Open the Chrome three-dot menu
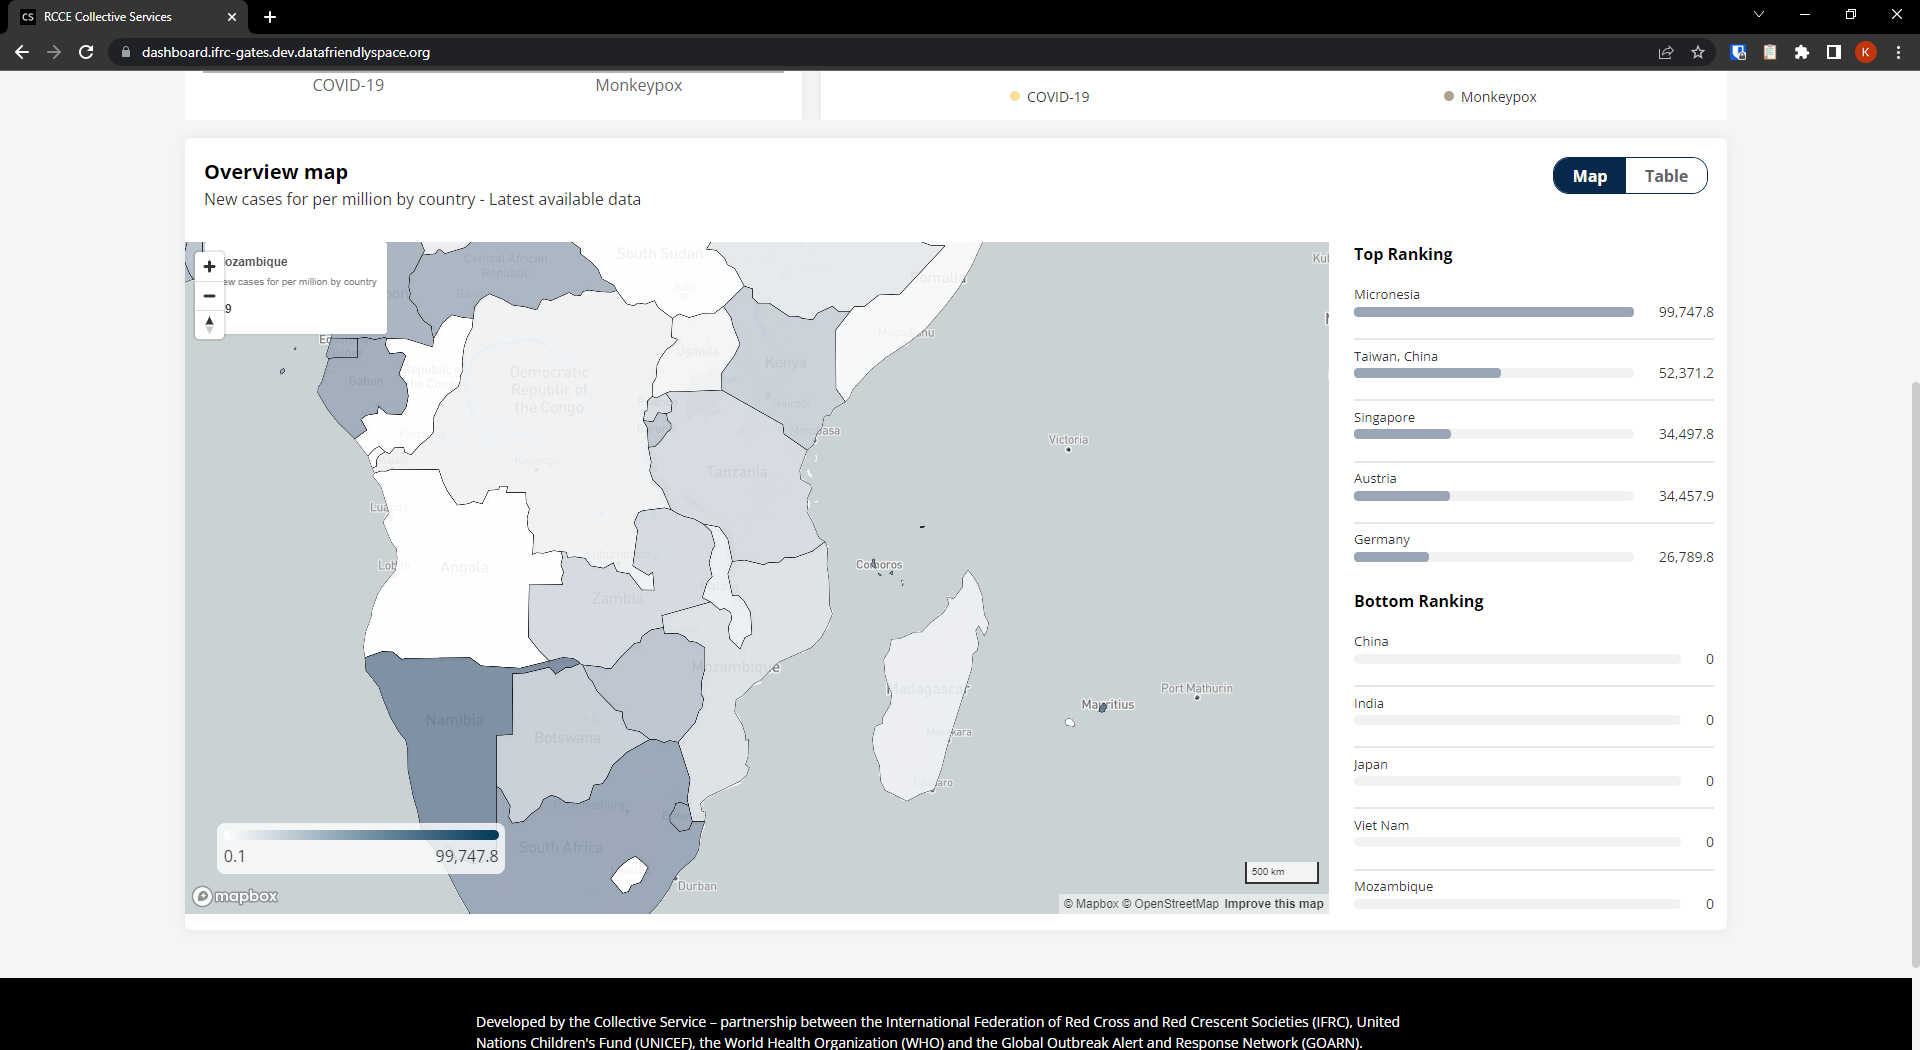This screenshot has width=1920, height=1050. click(x=1898, y=52)
